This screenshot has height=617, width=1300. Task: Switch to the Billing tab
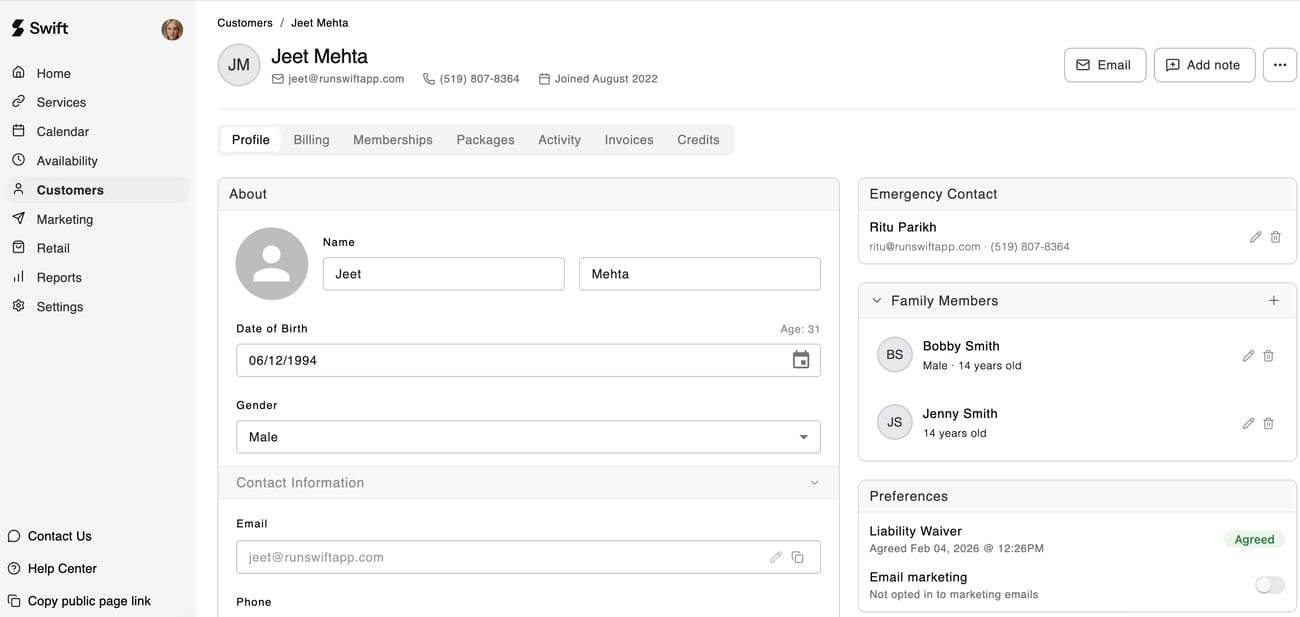[x=311, y=140]
